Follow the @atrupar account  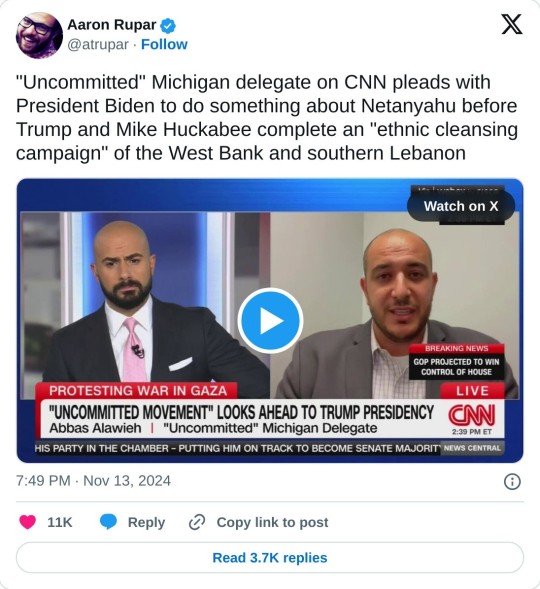pyautogui.click(x=164, y=45)
